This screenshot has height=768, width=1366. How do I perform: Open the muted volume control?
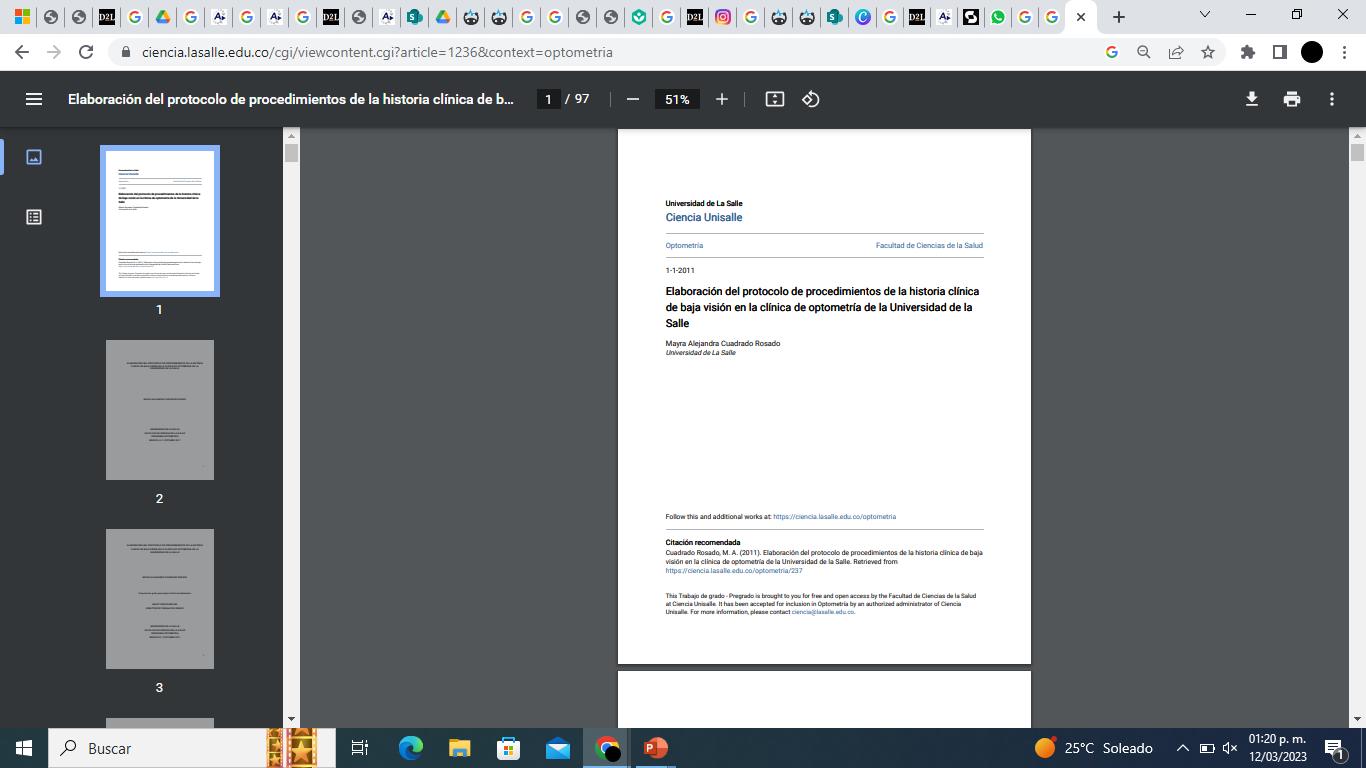1230,748
